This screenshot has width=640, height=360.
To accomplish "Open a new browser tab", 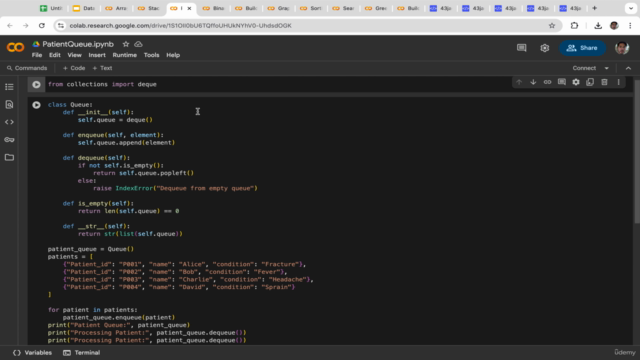I will [x=594, y=8].
